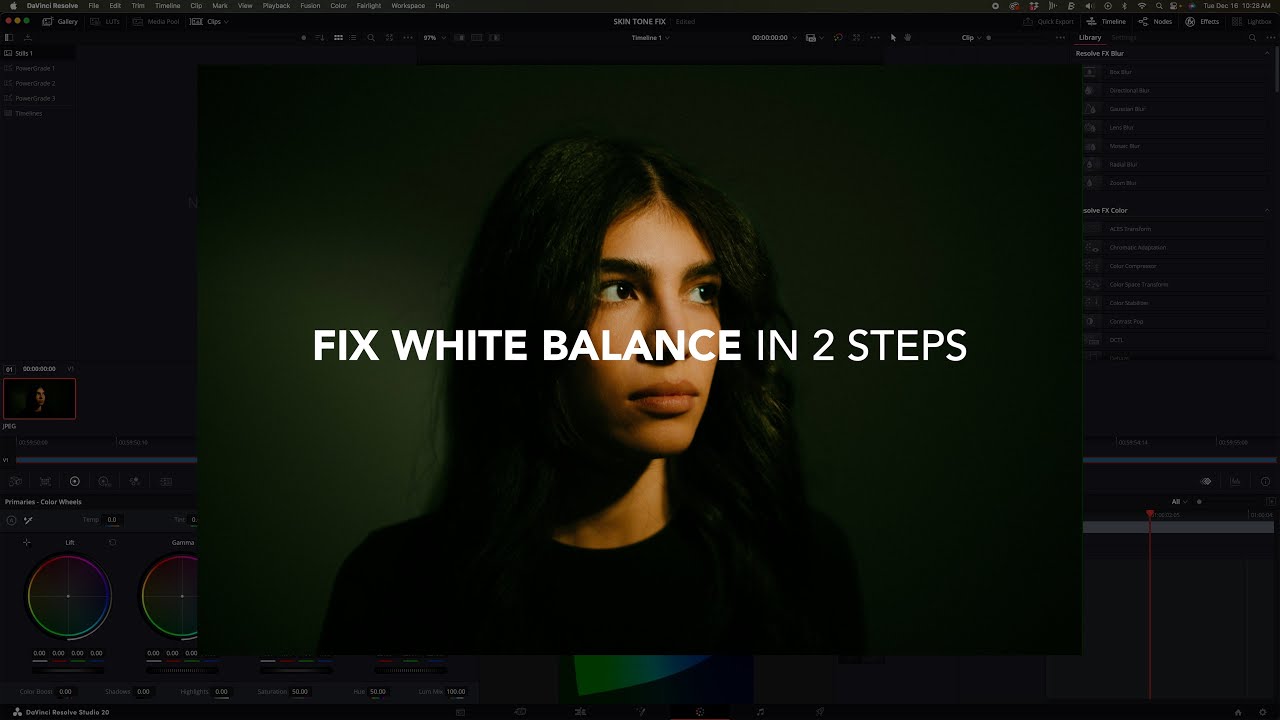Open macOS Spotlight search
This screenshot has width=1280, height=720.
coord(1157,6)
